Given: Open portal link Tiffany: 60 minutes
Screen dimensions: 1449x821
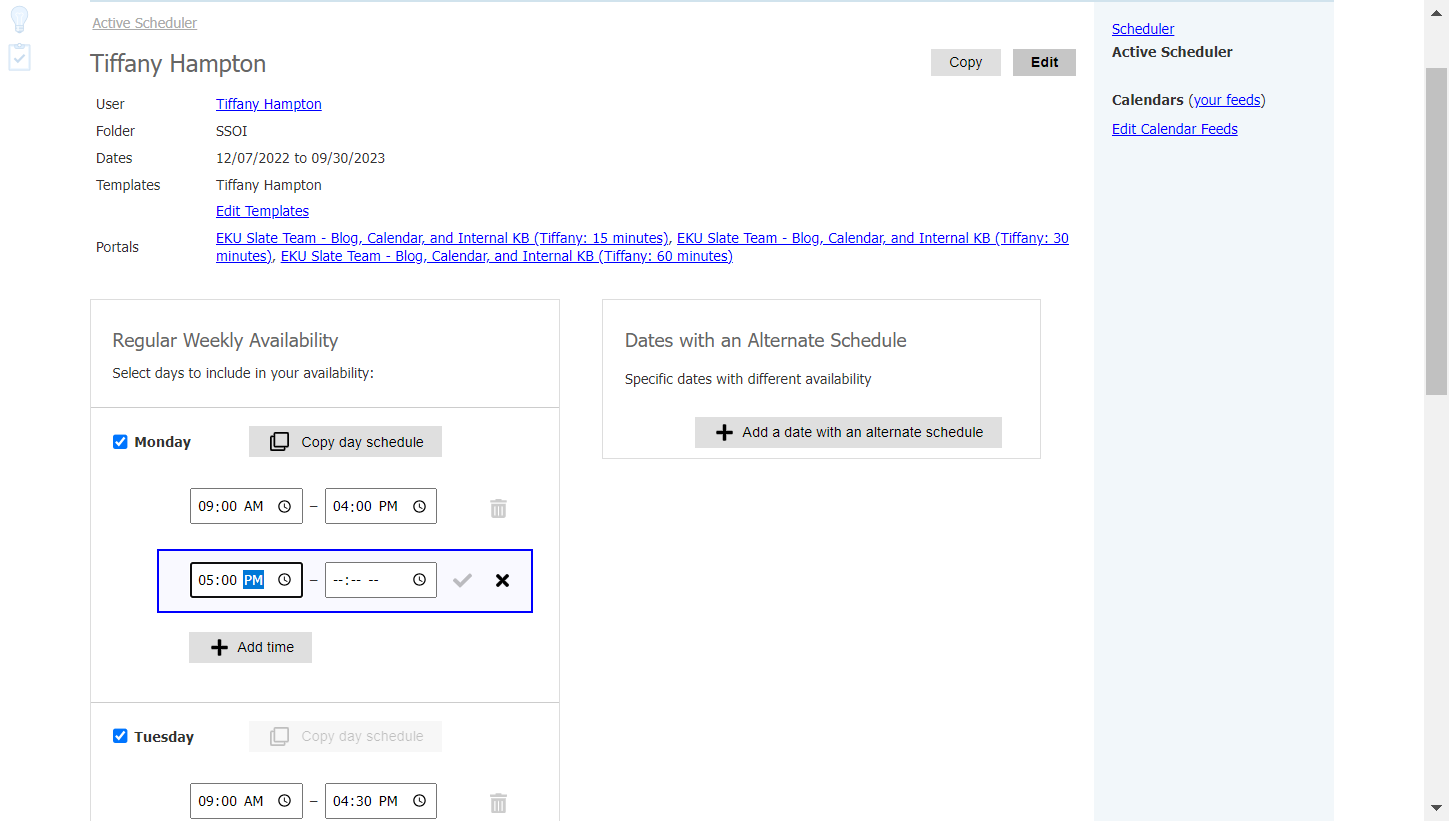Looking at the screenshot, I should point(506,256).
